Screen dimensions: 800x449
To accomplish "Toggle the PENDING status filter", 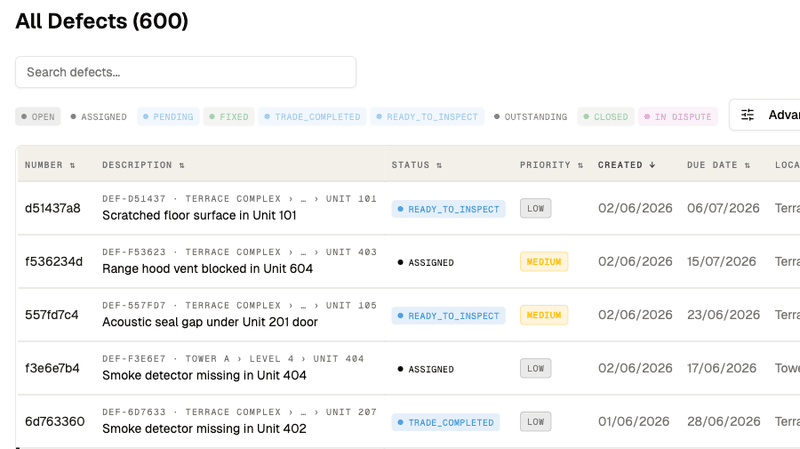I will [168, 117].
